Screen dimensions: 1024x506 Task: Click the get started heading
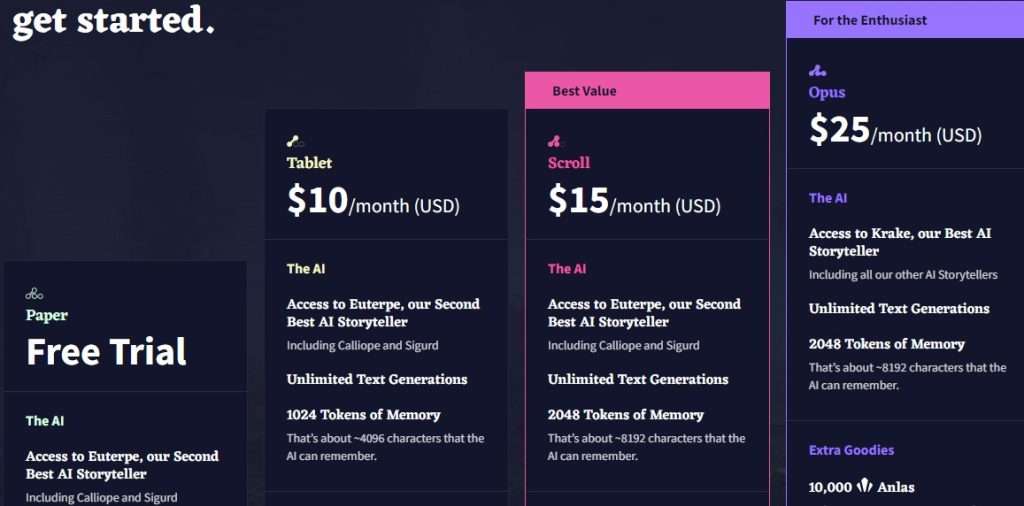coord(114,20)
